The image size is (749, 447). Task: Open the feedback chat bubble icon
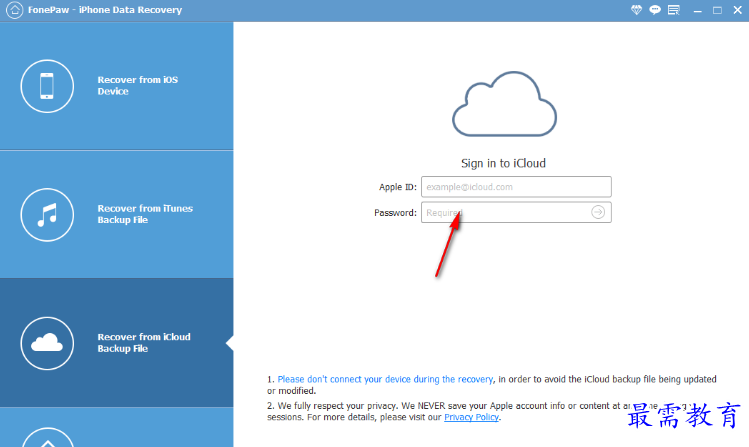[x=655, y=10]
